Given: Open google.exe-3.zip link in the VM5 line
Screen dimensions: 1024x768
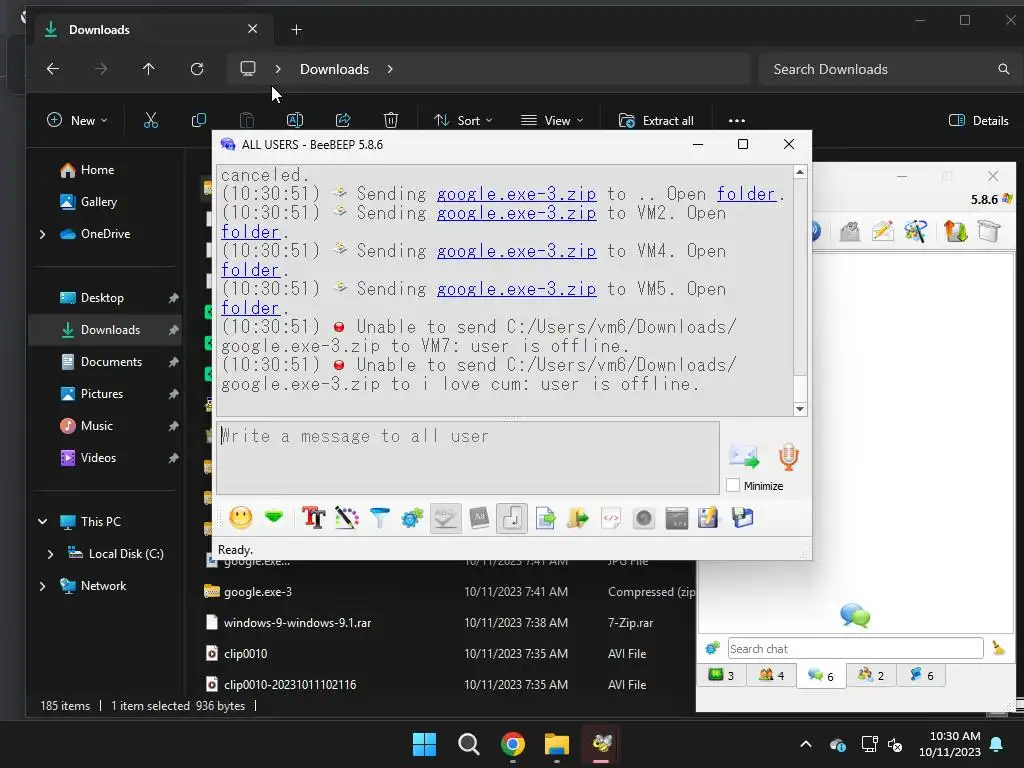Looking at the screenshot, I should click(x=516, y=289).
